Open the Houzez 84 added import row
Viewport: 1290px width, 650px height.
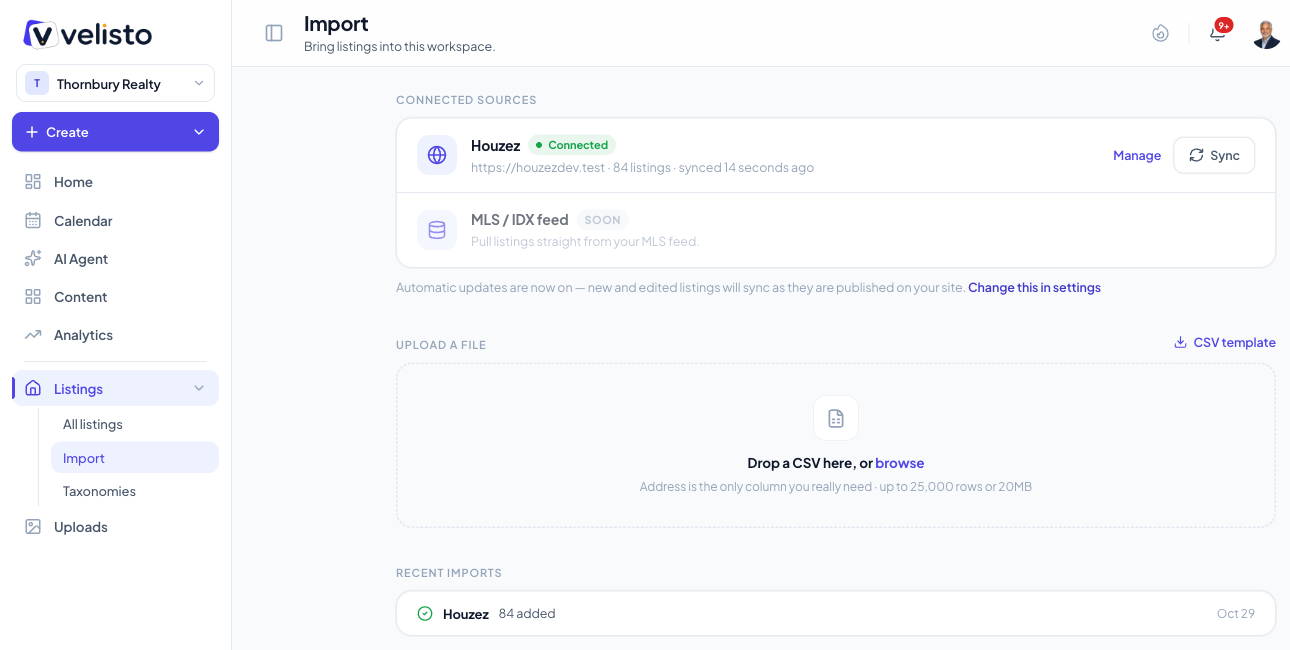(x=836, y=613)
